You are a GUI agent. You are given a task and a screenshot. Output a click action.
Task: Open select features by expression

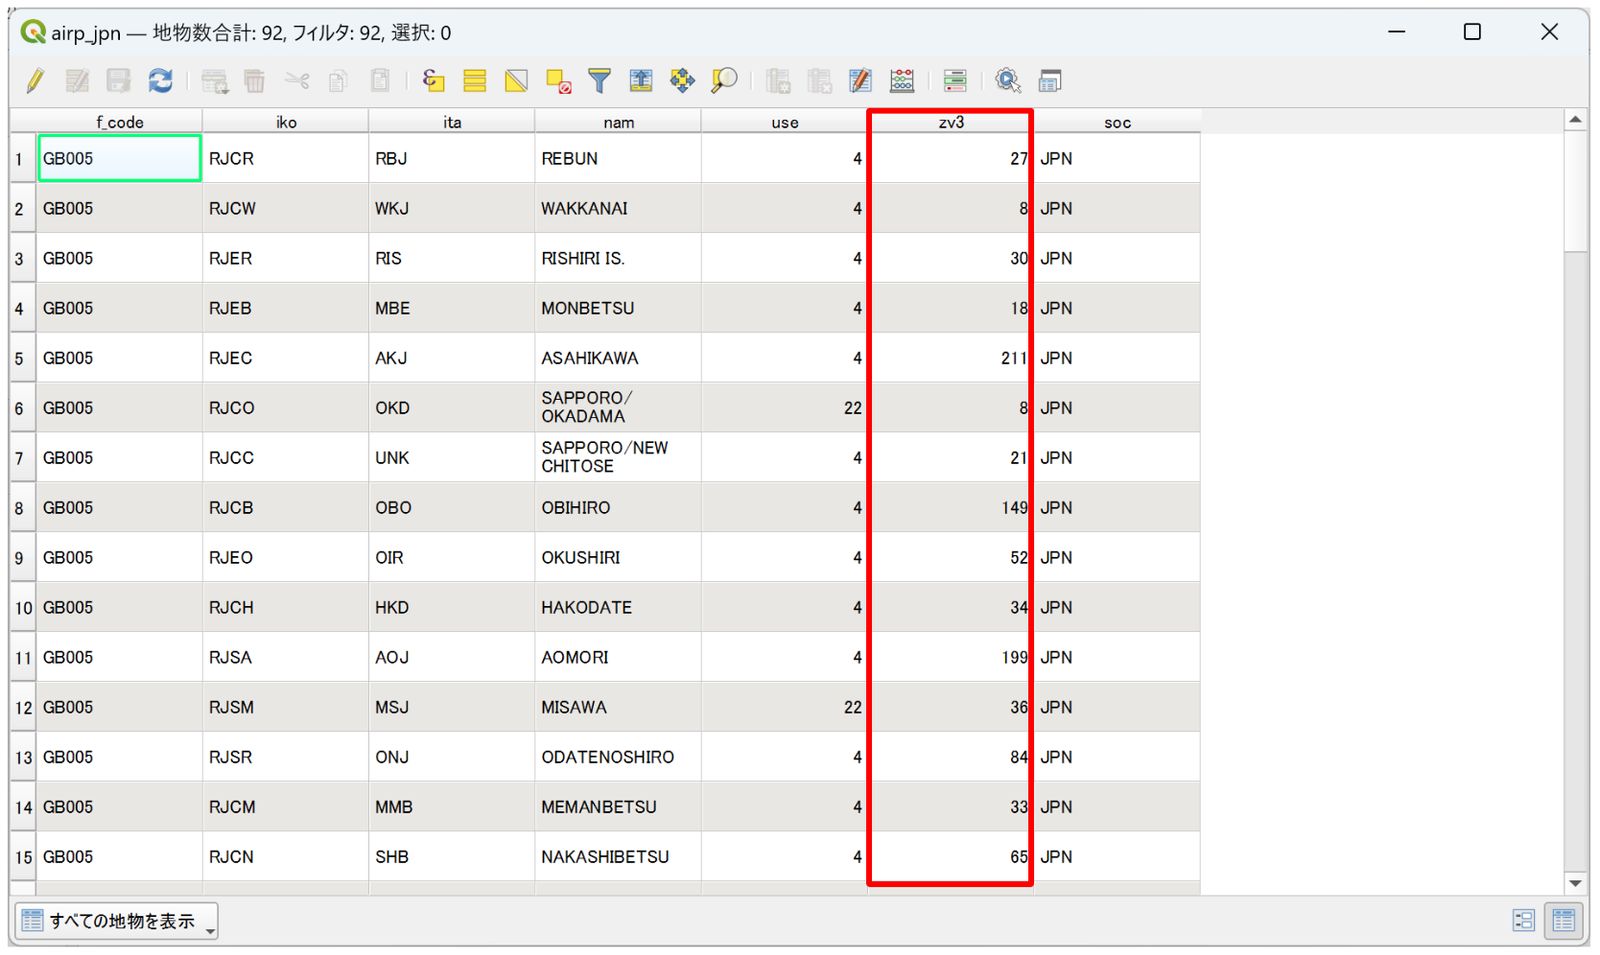tap(433, 81)
